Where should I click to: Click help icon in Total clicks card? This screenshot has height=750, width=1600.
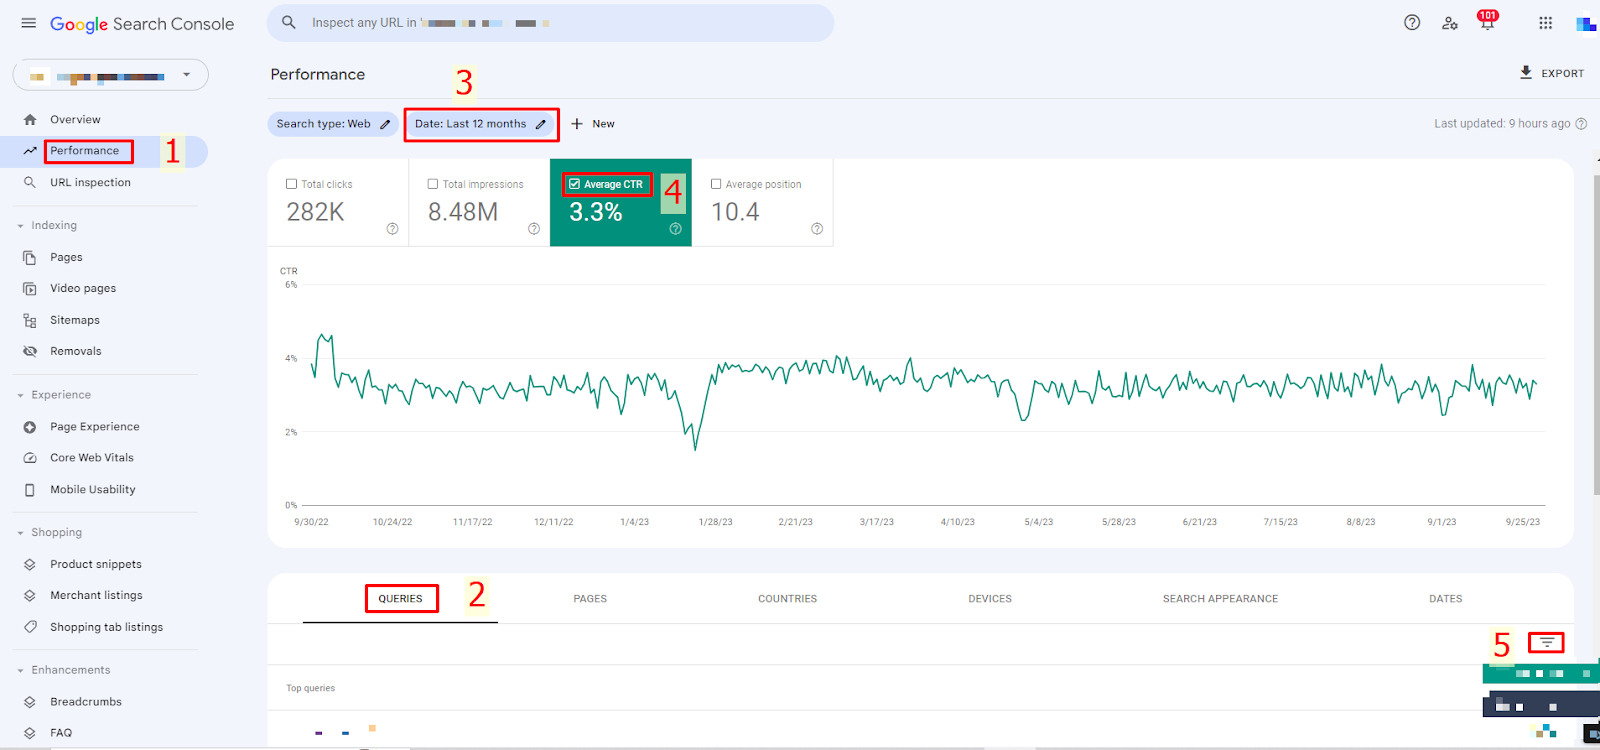pyautogui.click(x=392, y=229)
